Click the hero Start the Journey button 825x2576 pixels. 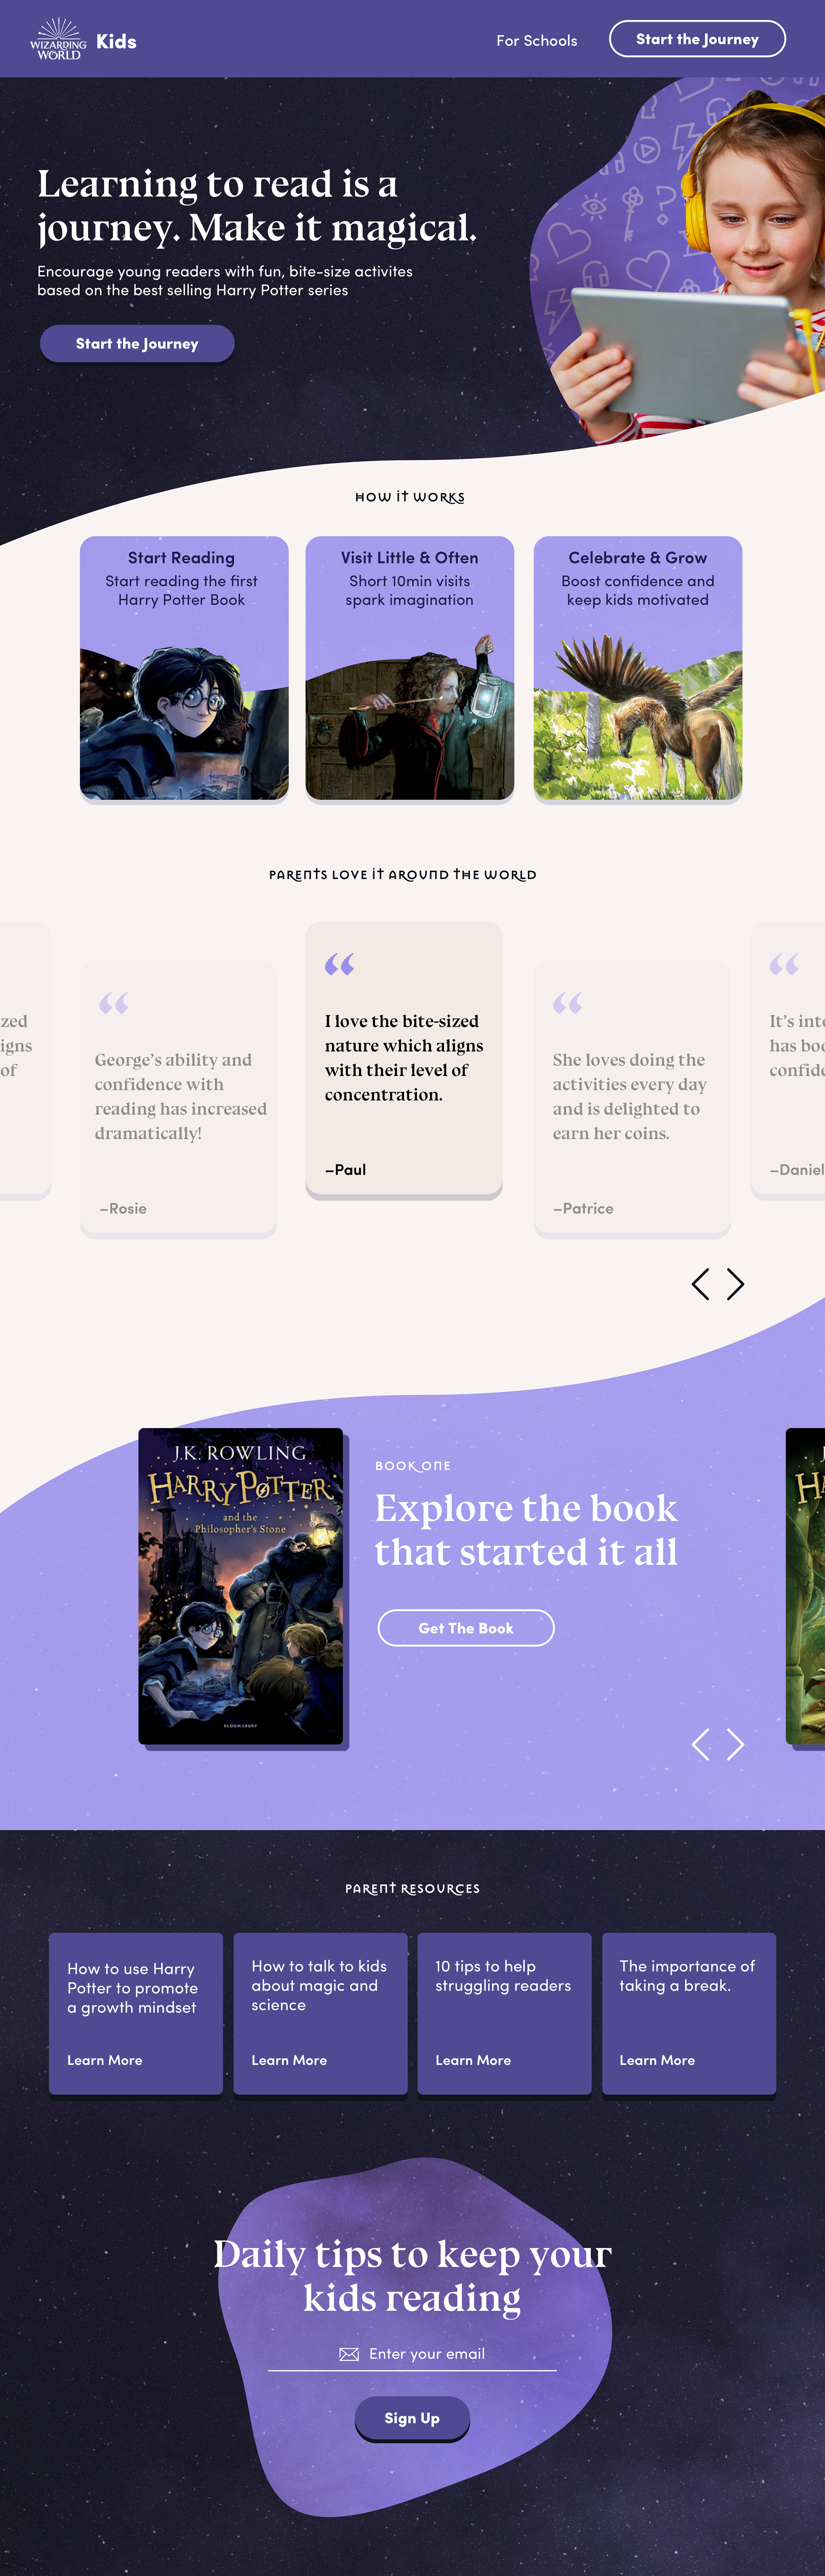click(x=137, y=343)
